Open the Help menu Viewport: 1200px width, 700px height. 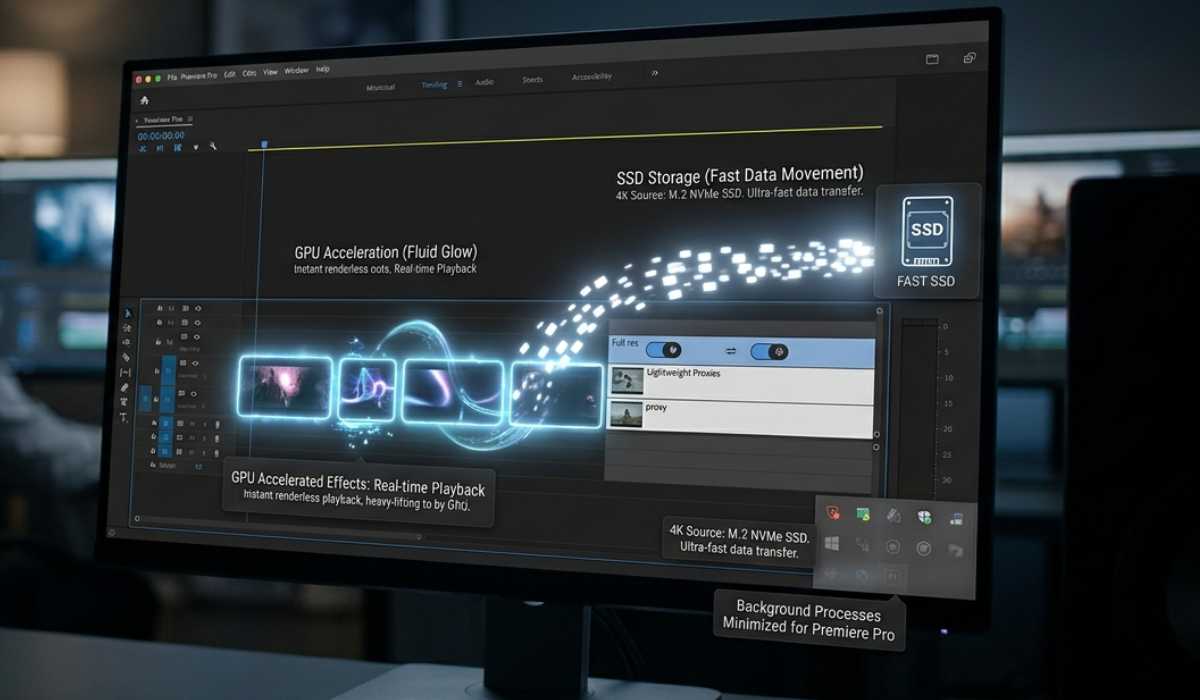click(x=323, y=69)
